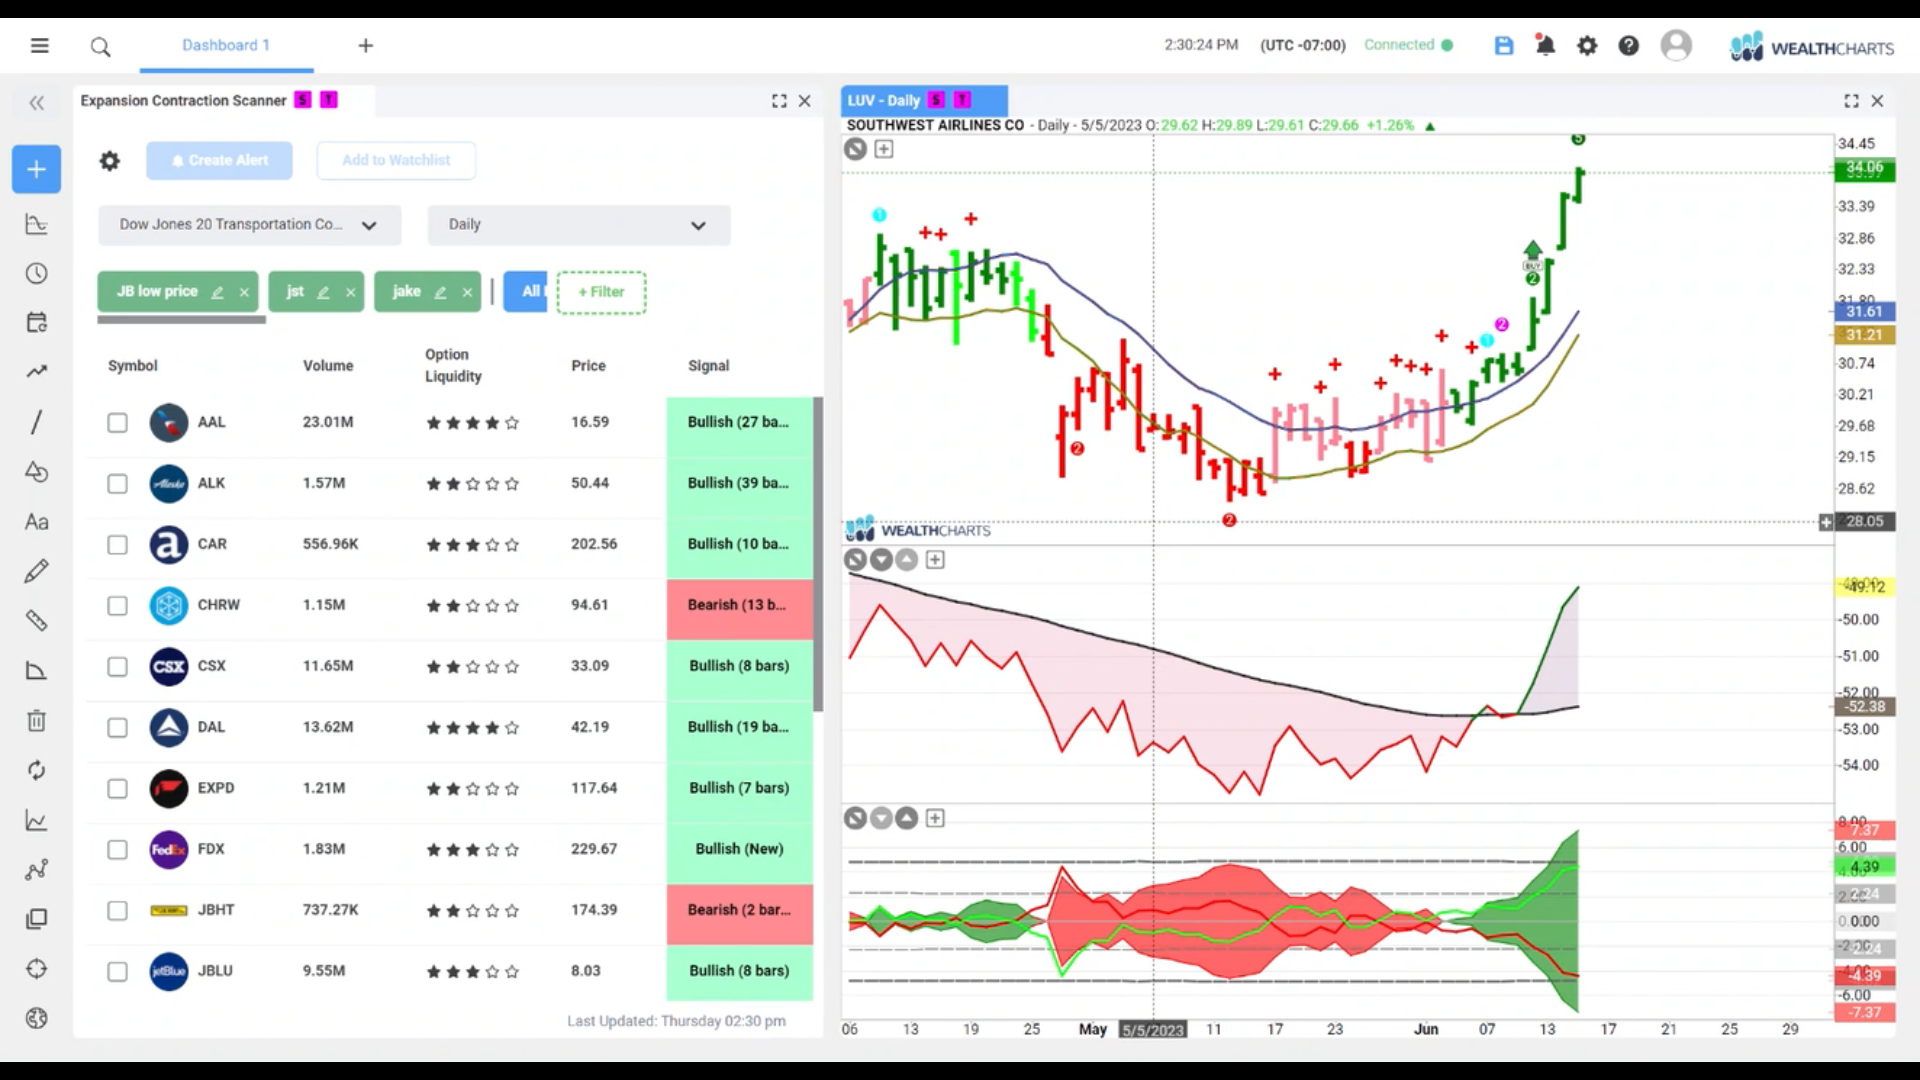The height and width of the screenshot is (1080, 1920).
Task: Click the Bearish (13 b... signal for CHRW
Action: [x=740, y=606]
